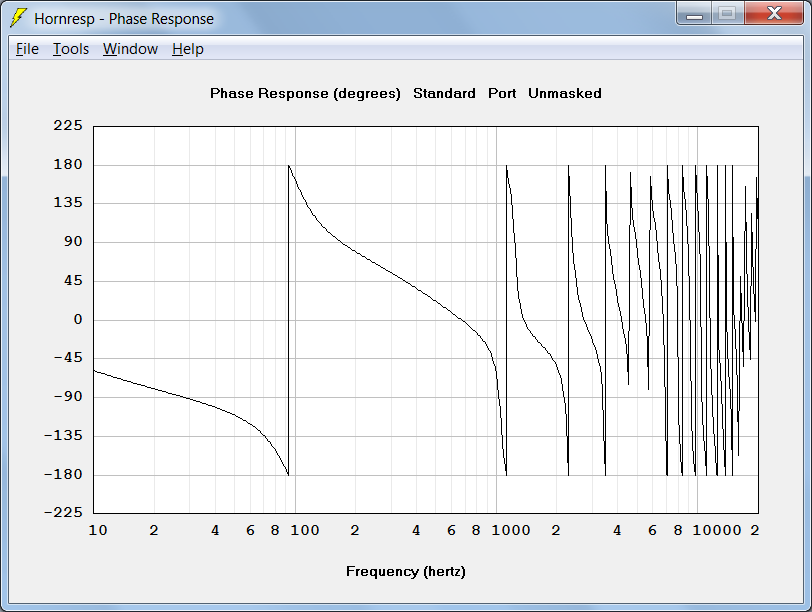Minimize the Hornresp window

click(x=694, y=14)
